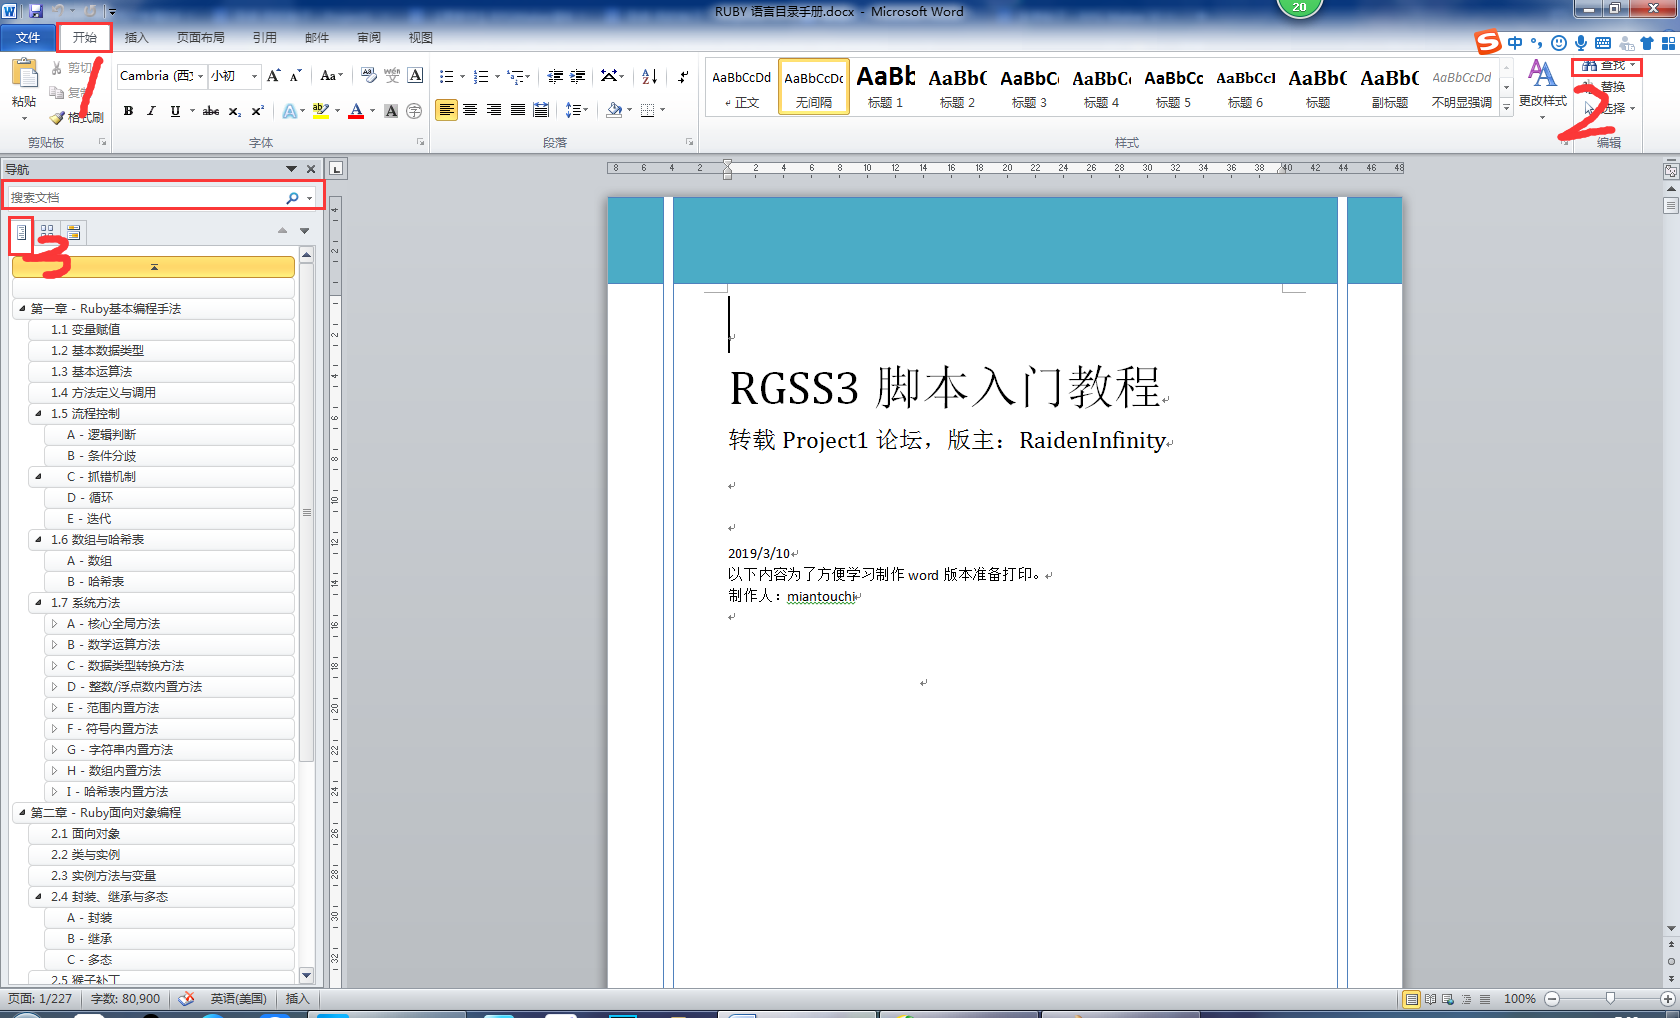Collapse 第一章 - Ruby基本编程手法 tree node

coord(22,309)
